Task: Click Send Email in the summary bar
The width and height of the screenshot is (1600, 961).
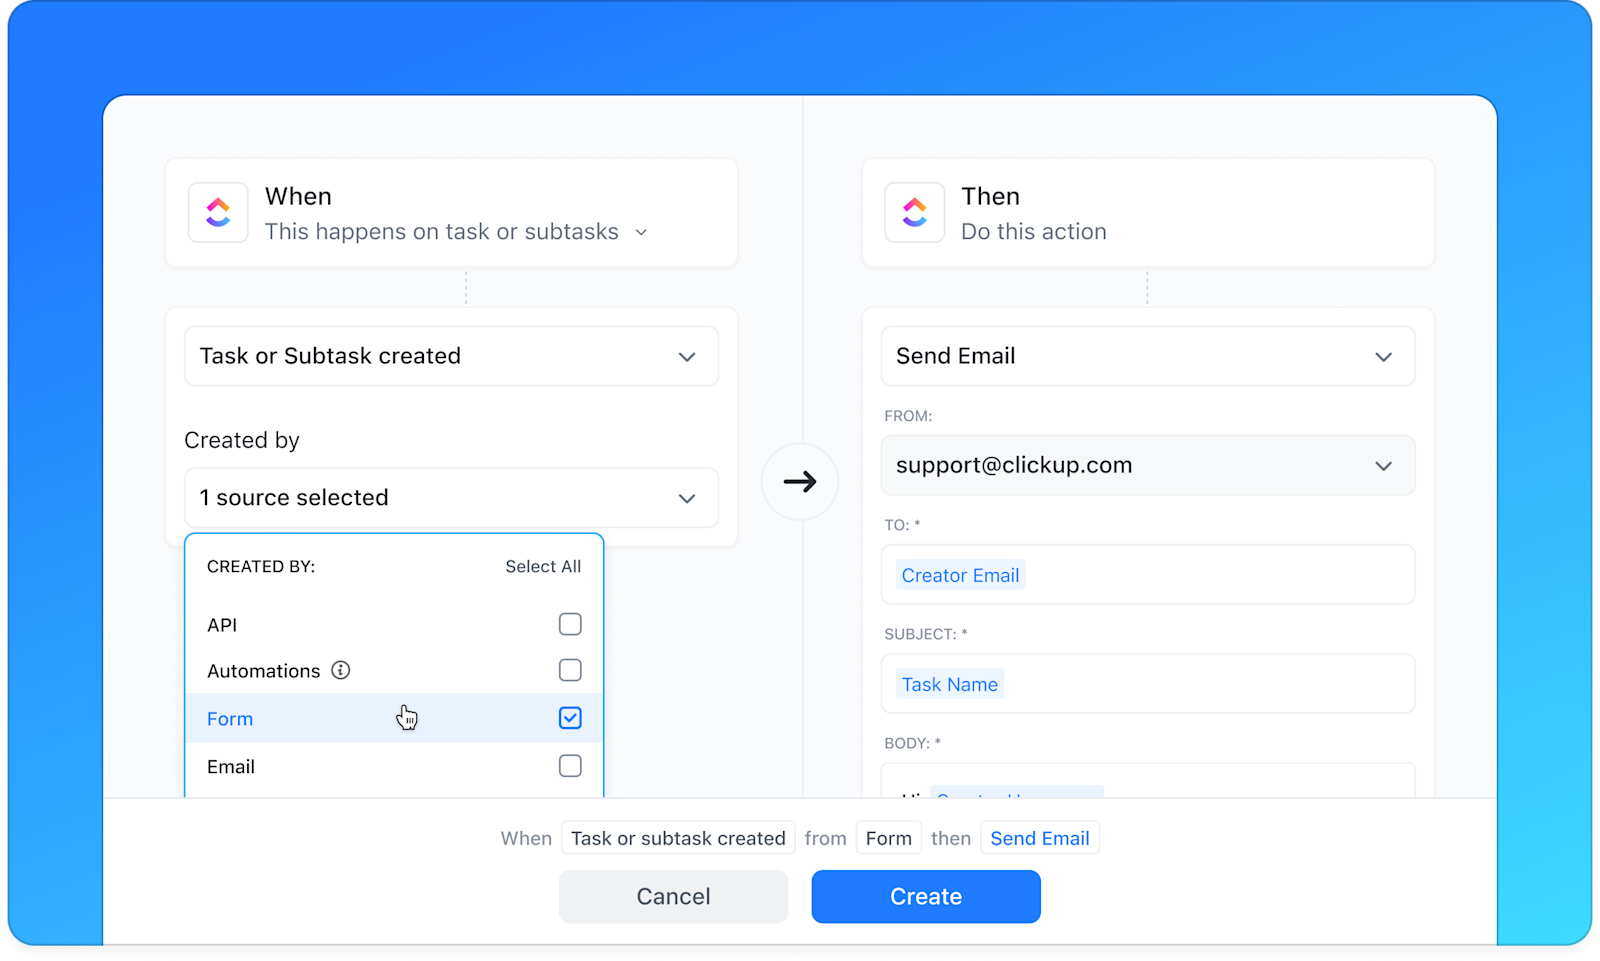Action: (1039, 838)
